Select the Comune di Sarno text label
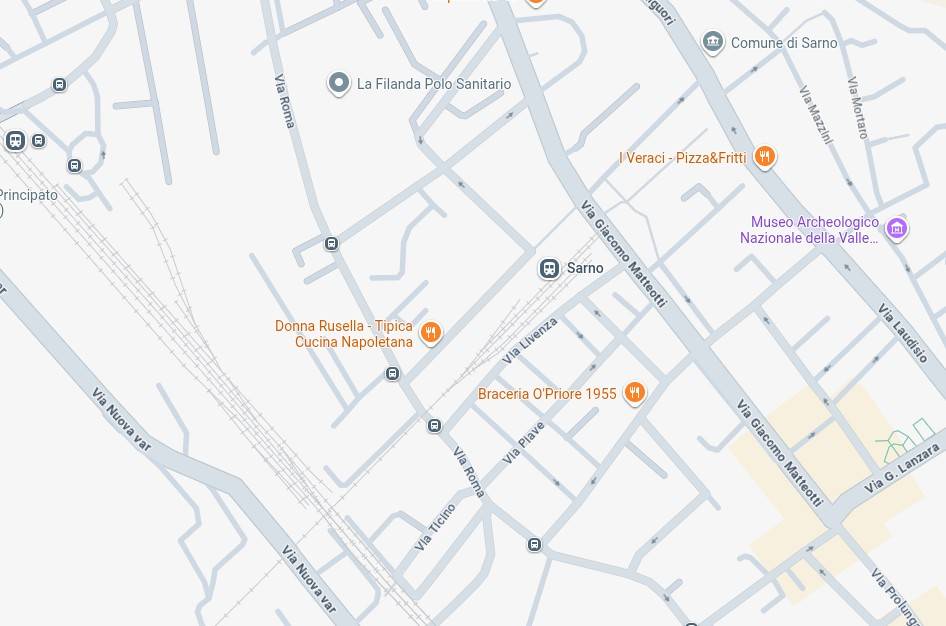The image size is (946, 626). (784, 43)
